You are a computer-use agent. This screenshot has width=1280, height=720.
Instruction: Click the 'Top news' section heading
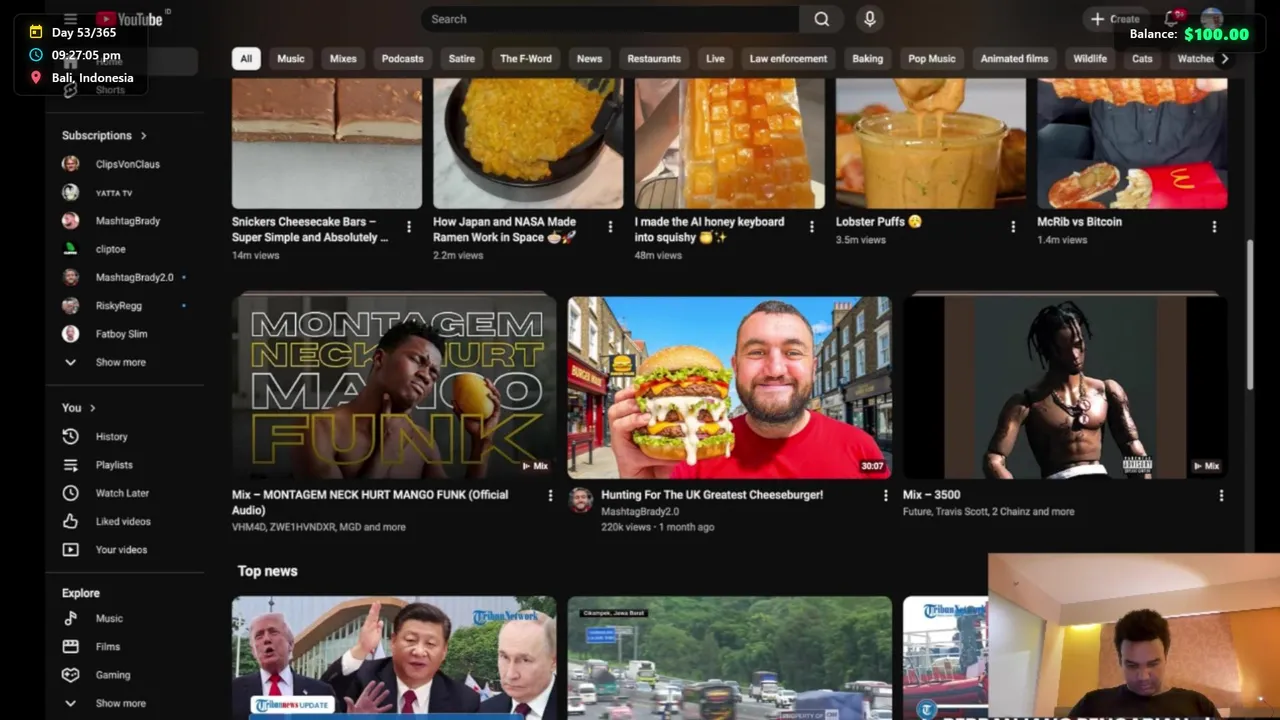267,571
